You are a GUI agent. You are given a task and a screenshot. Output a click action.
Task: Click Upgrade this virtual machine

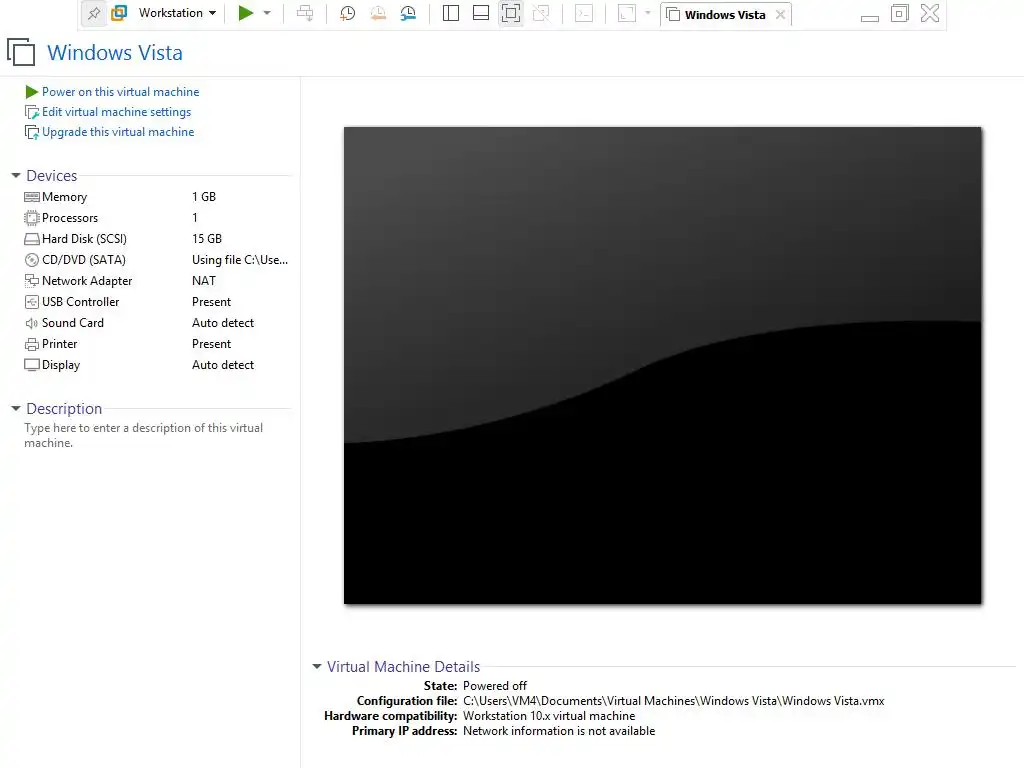(x=118, y=132)
